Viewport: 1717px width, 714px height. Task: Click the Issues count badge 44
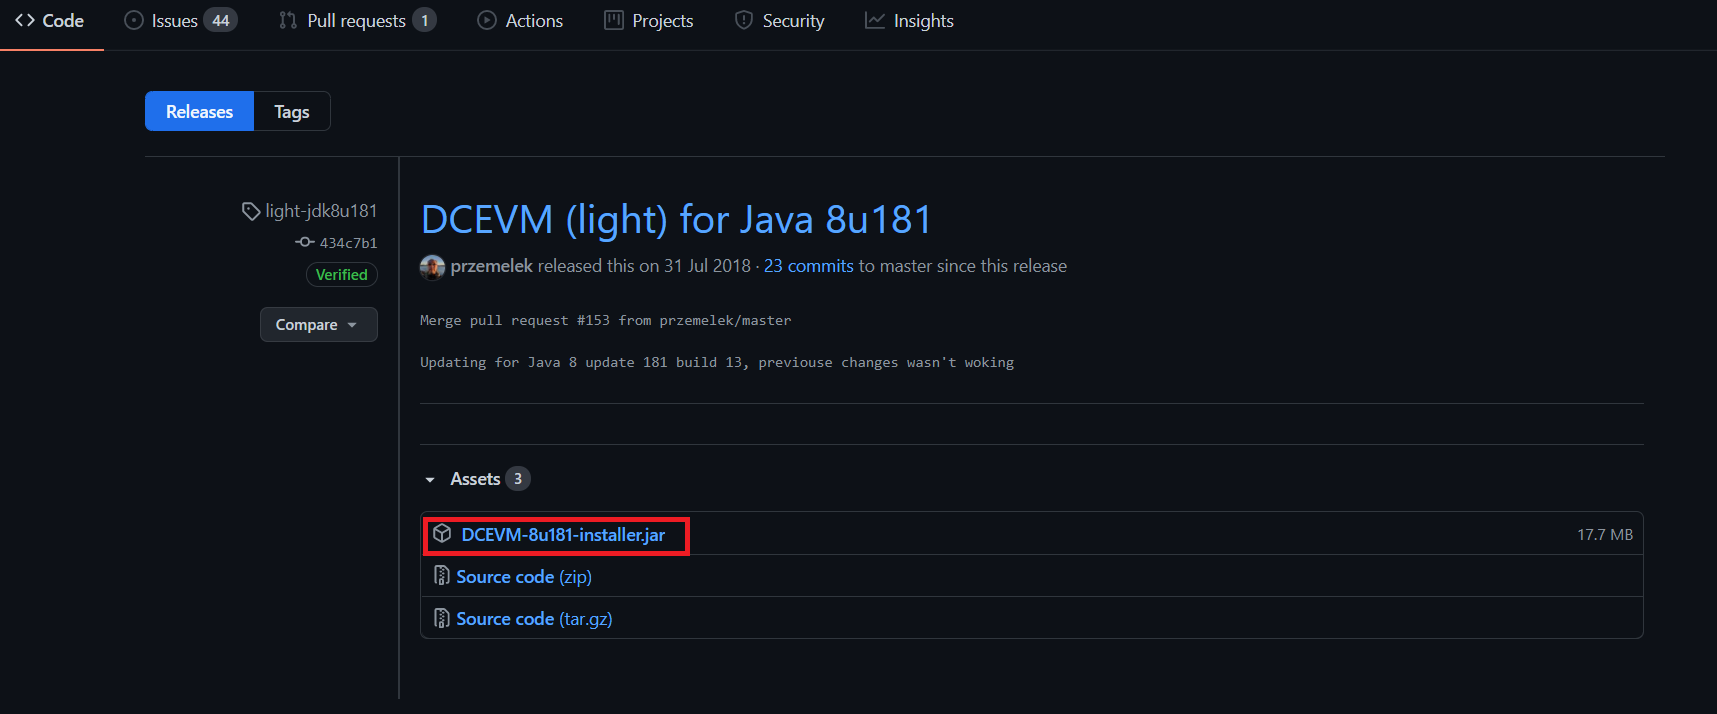(221, 21)
